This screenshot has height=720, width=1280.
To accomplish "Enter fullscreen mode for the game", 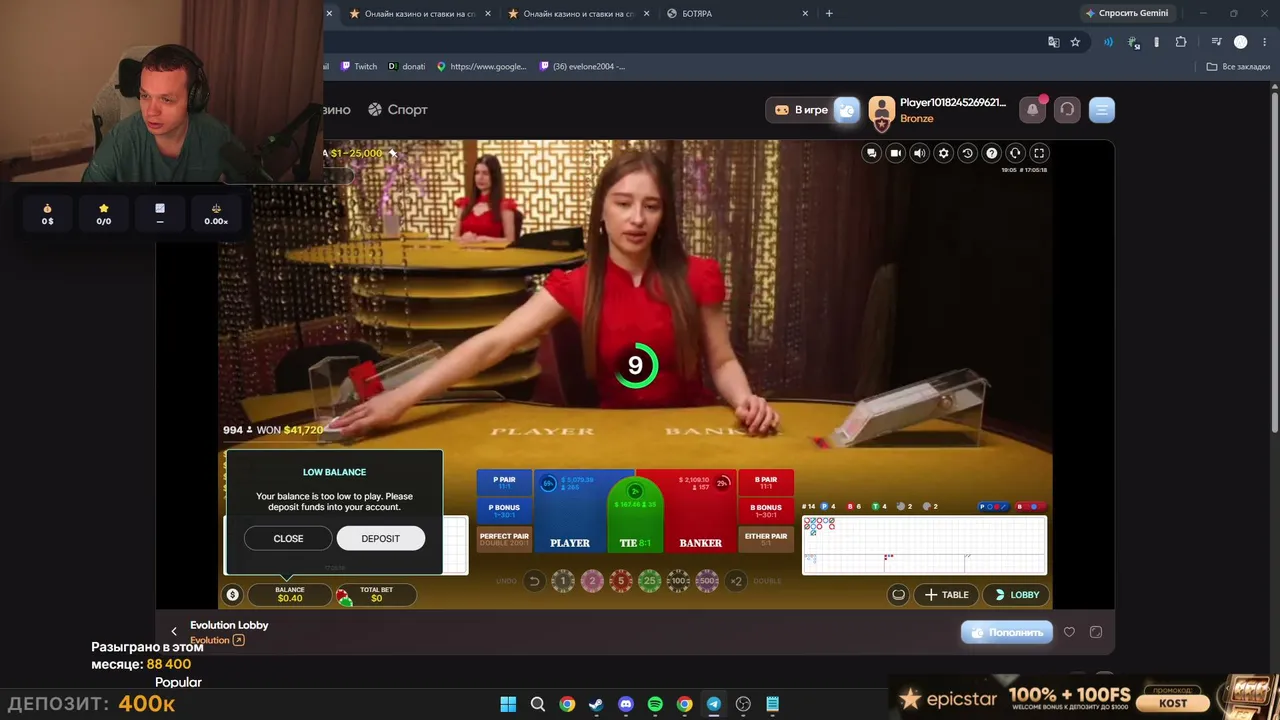I will 1040,153.
